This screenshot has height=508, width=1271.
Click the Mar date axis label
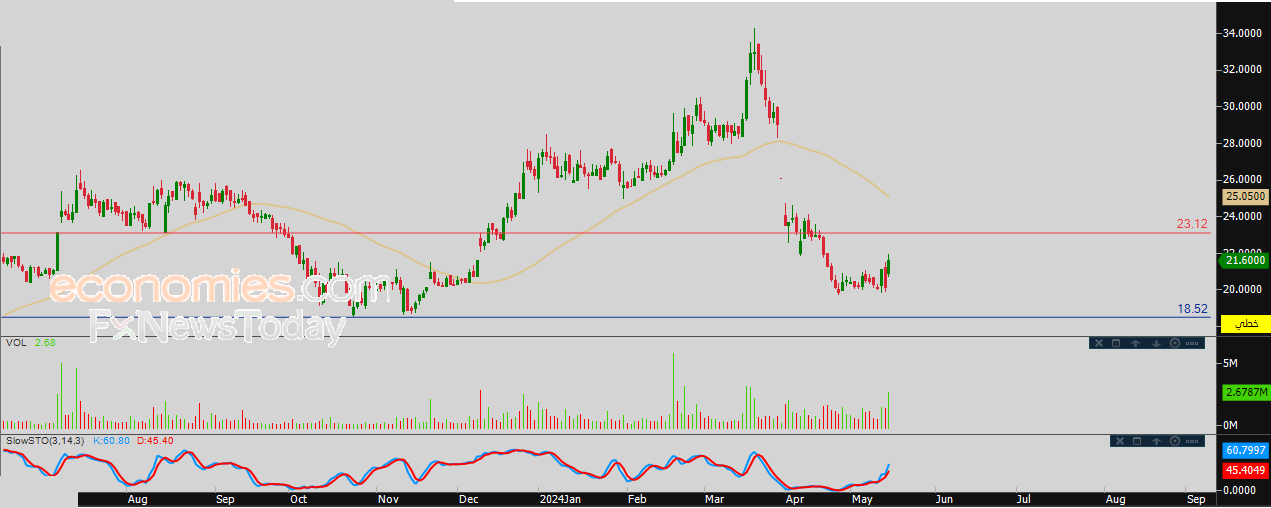coord(714,498)
